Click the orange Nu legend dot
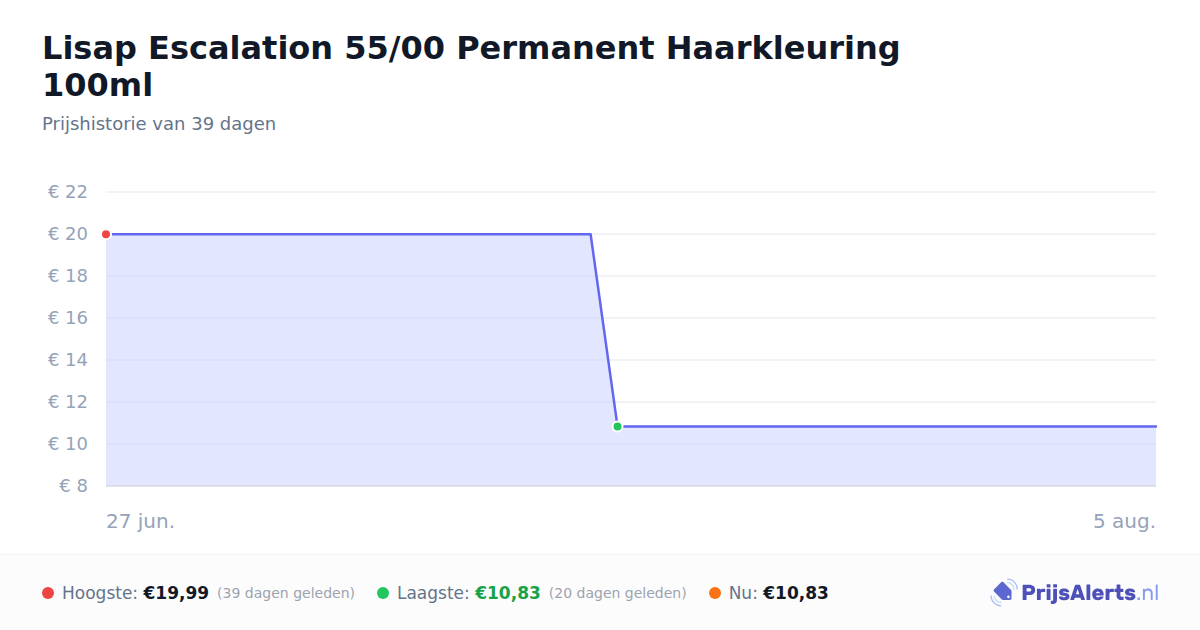The width and height of the screenshot is (1200, 630). pyautogui.click(x=715, y=593)
